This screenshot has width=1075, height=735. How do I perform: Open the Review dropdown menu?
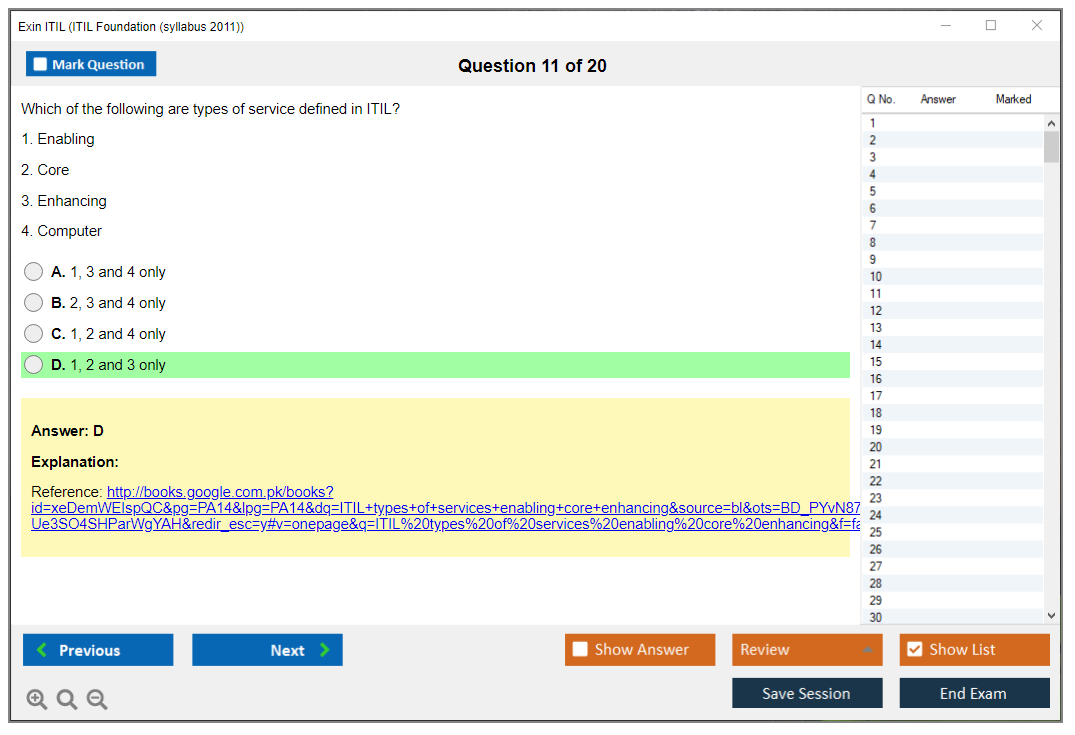click(x=807, y=650)
